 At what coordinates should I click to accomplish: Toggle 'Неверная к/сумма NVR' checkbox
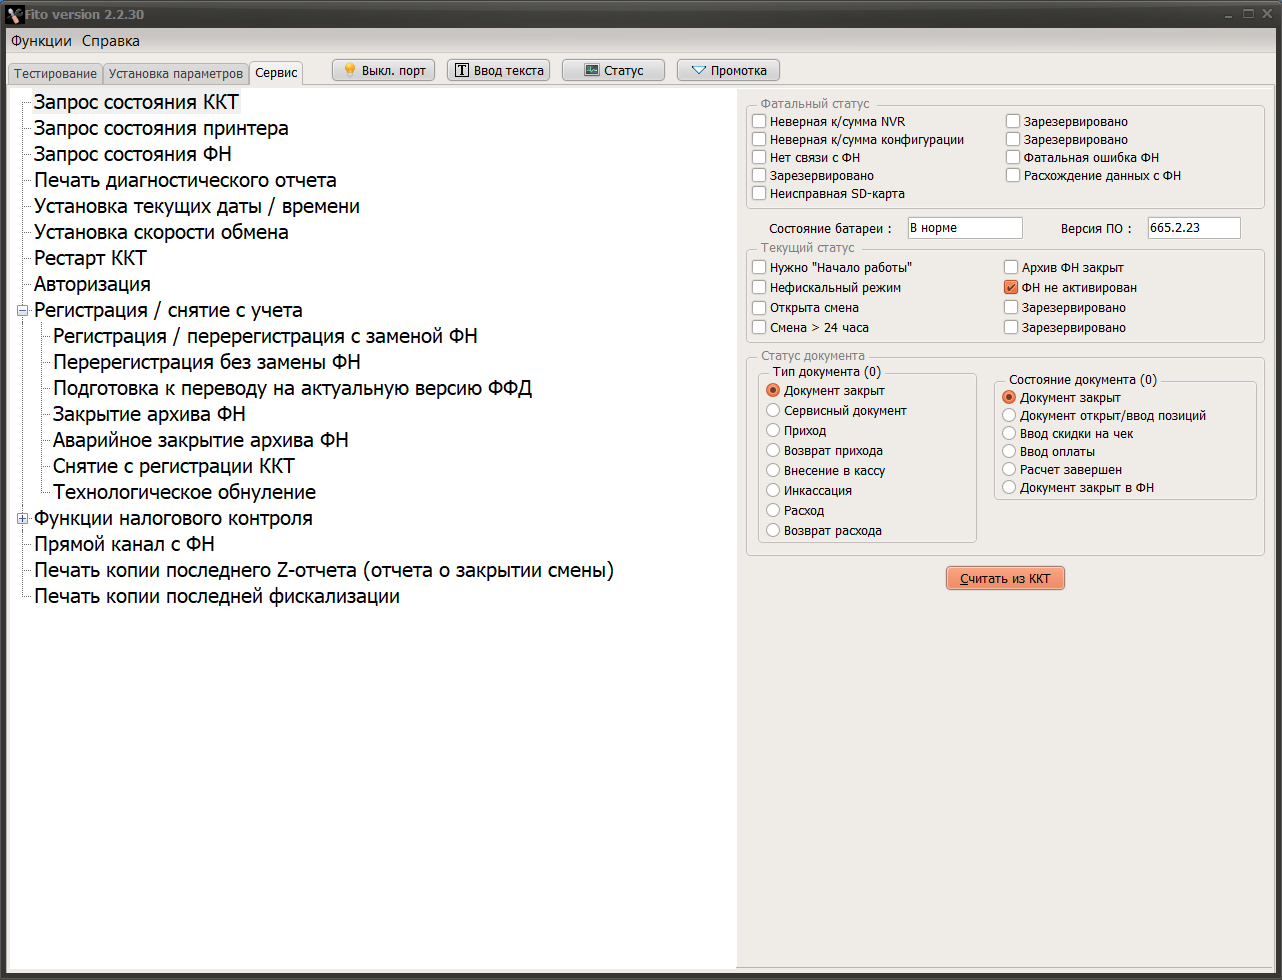pyautogui.click(x=760, y=122)
